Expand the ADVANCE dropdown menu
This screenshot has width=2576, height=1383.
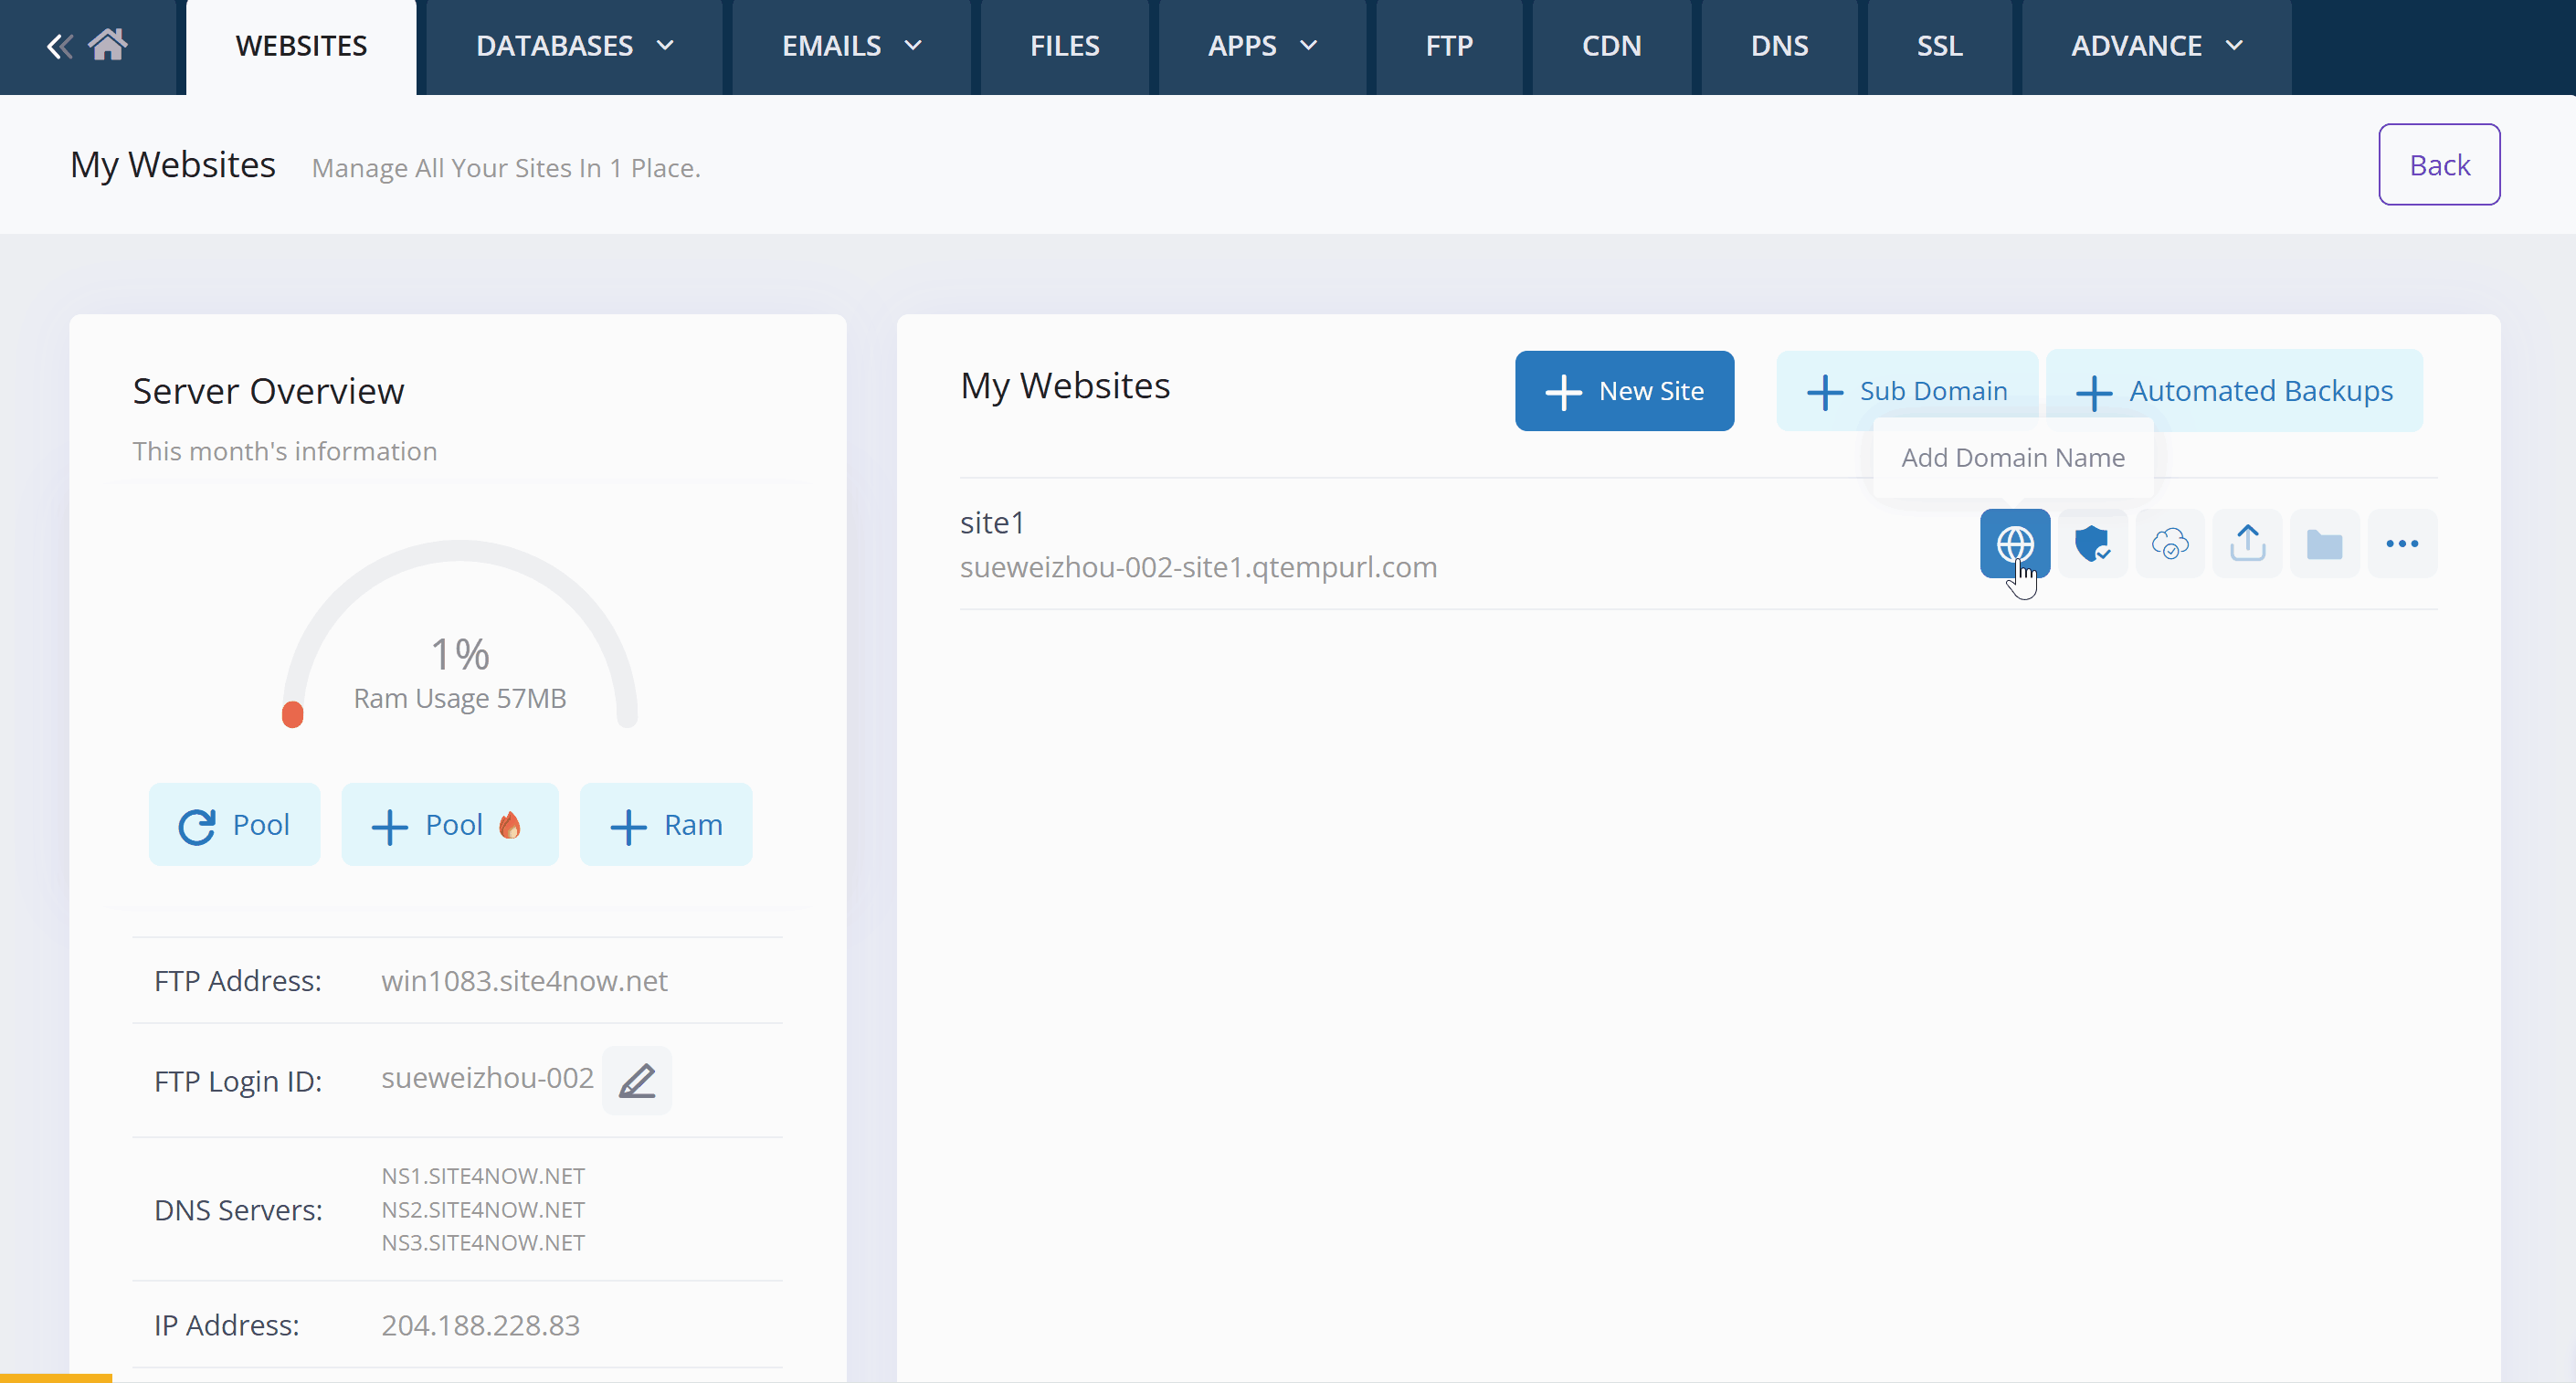(2156, 46)
